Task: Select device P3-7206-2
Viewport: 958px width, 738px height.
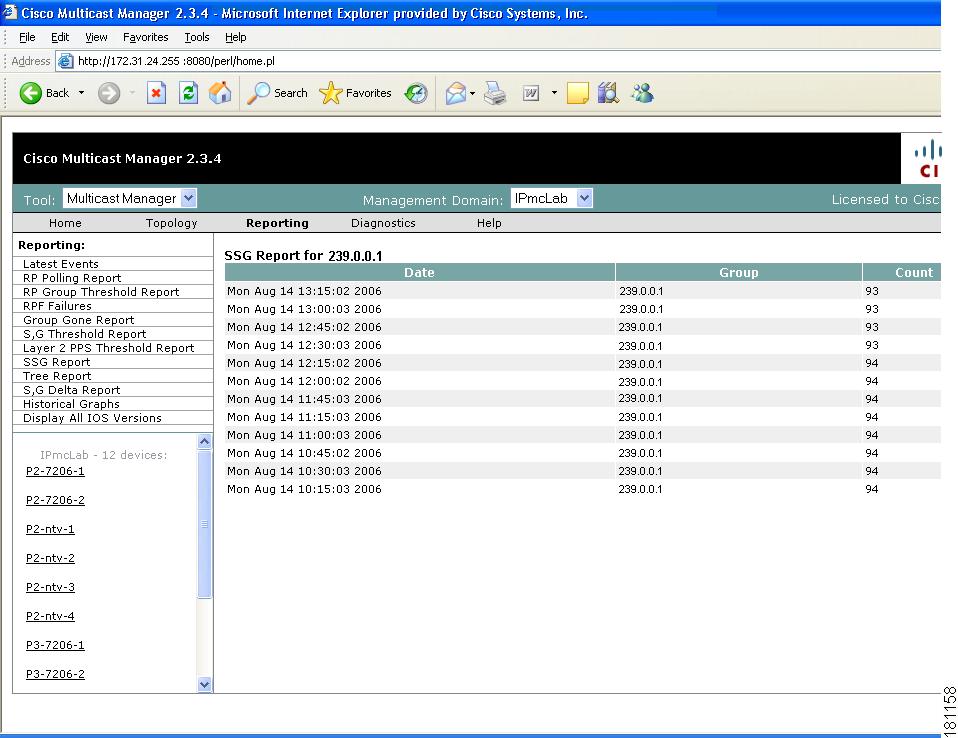Action: (x=55, y=674)
